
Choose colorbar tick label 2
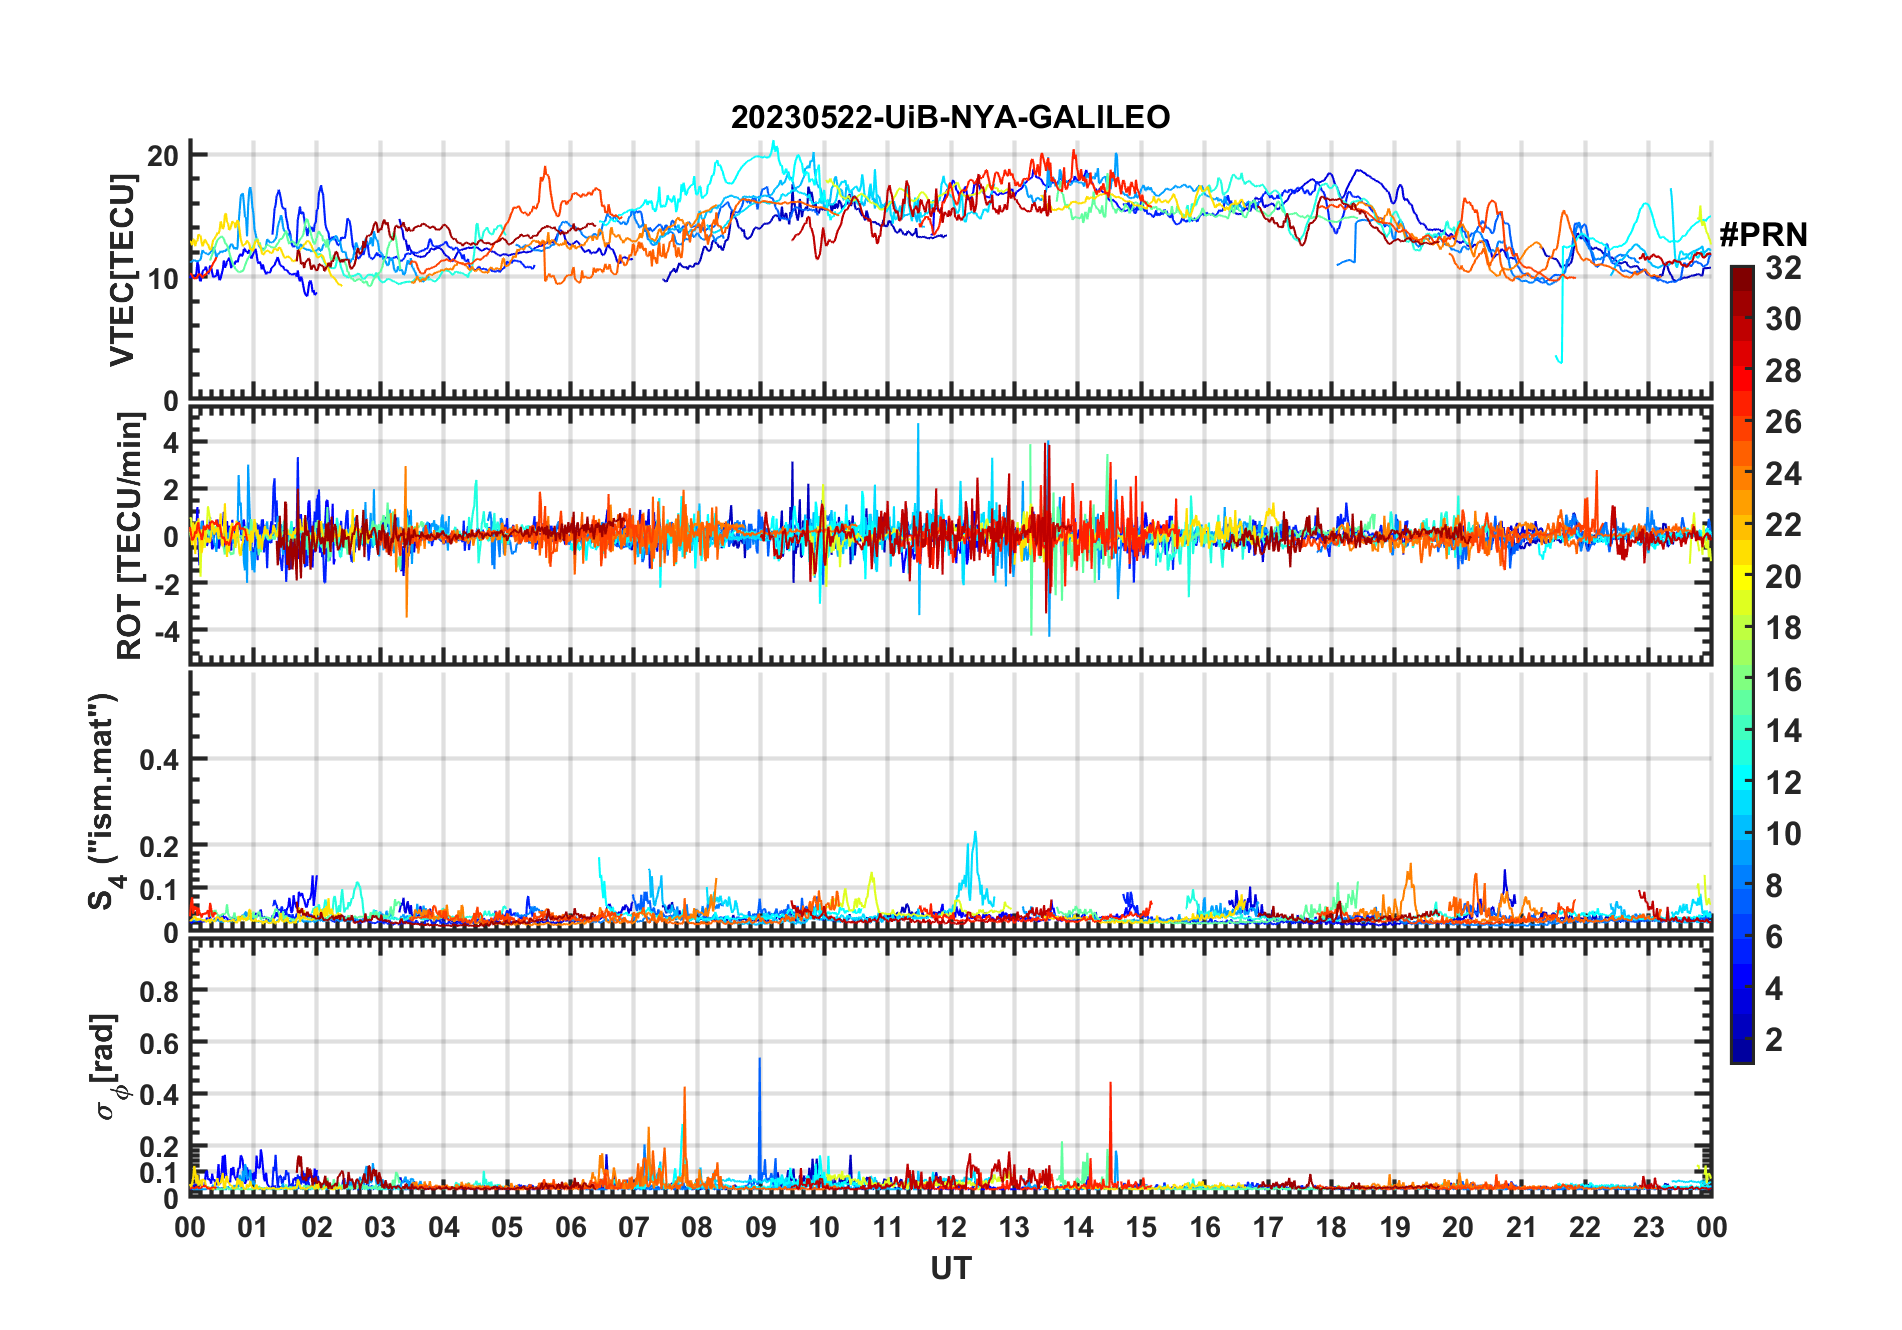coord(1774,1039)
